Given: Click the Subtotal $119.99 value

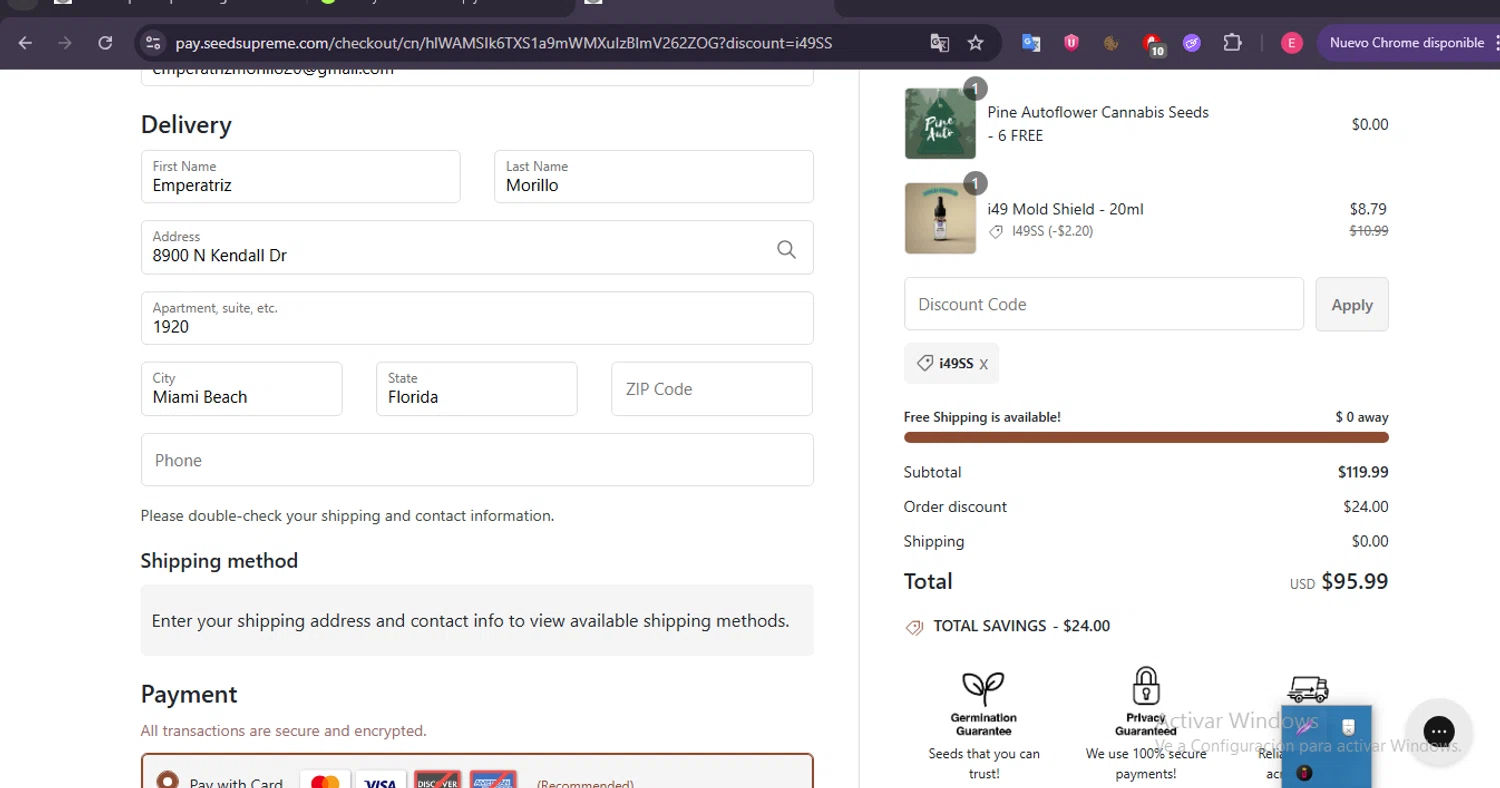Looking at the screenshot, I should click(1362, 472).
